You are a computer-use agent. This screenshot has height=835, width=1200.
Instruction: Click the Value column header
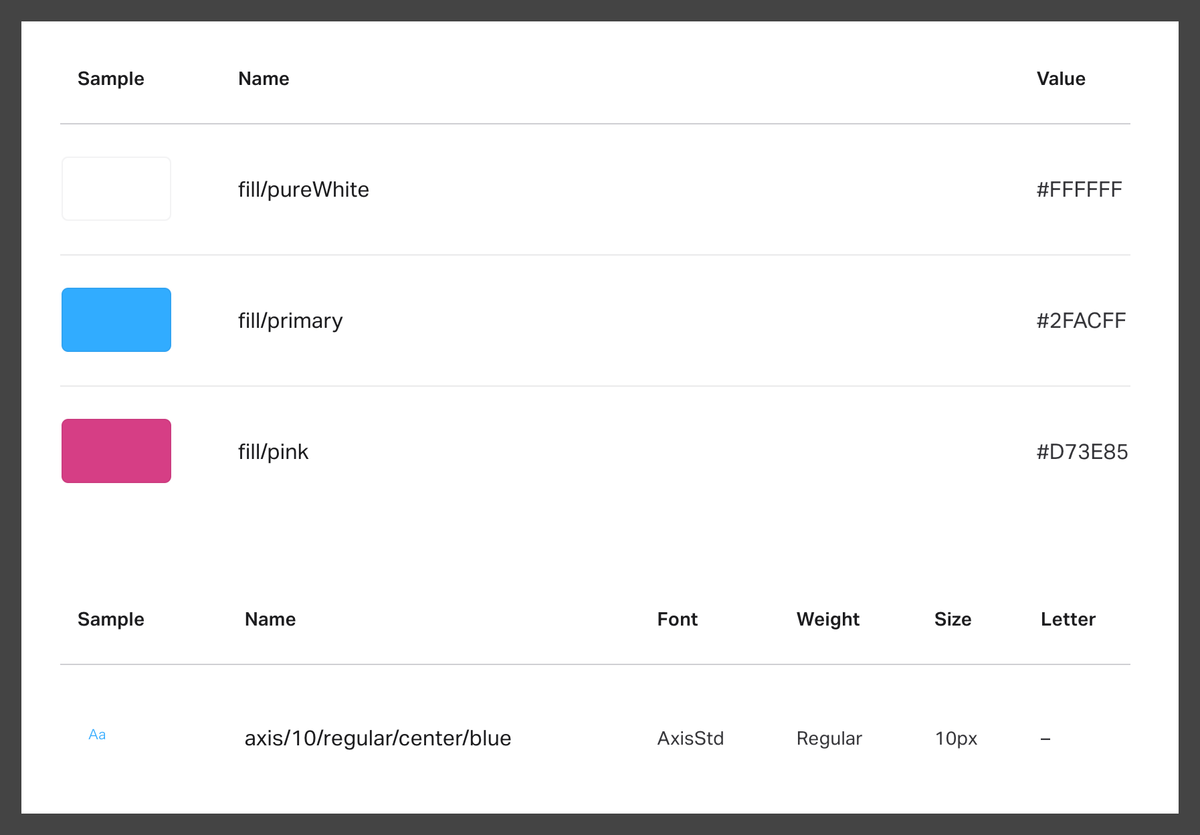(1060, 79)
